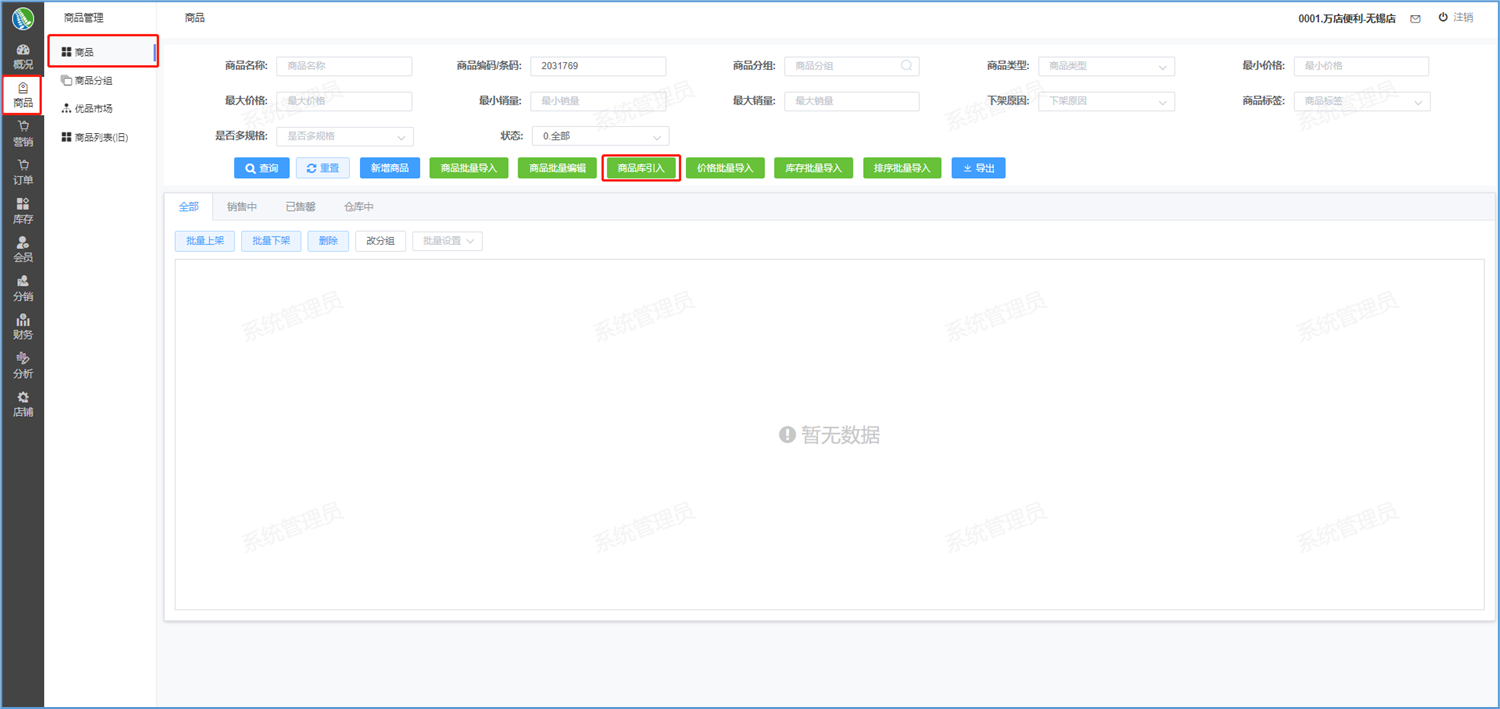Image resolution: width=1500 pixels, height=709 pixels.
Task: Click the 价格批量导入 button
Action: click(725, 168)
